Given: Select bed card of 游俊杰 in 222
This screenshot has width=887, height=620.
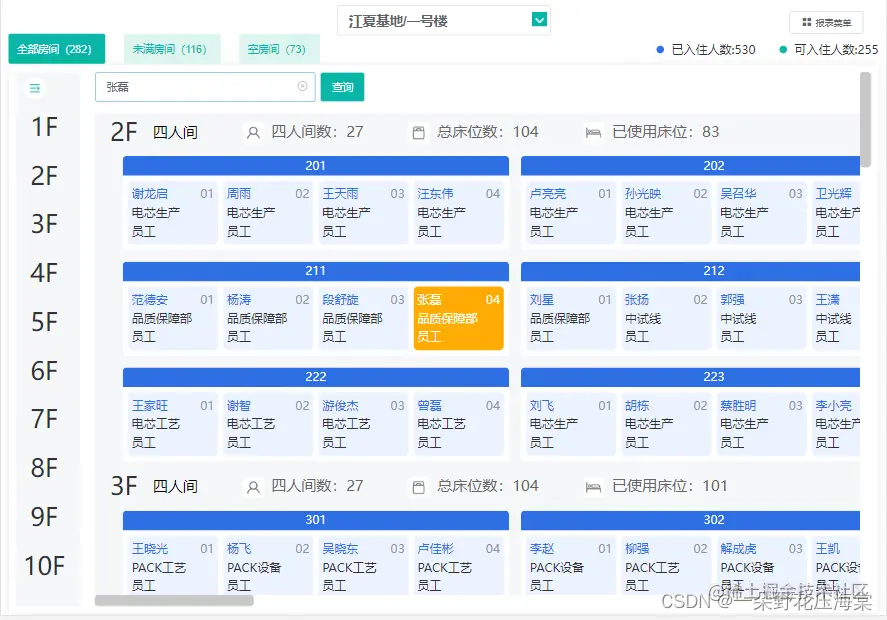Looking at the screenshot, I should pos(363,424).
